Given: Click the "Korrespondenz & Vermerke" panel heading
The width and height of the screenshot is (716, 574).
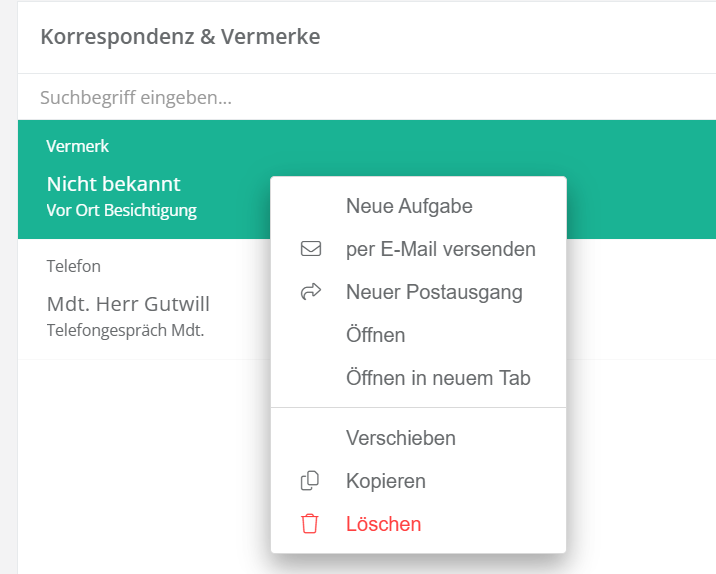Looking at the screenshot, I should point(180,37).
